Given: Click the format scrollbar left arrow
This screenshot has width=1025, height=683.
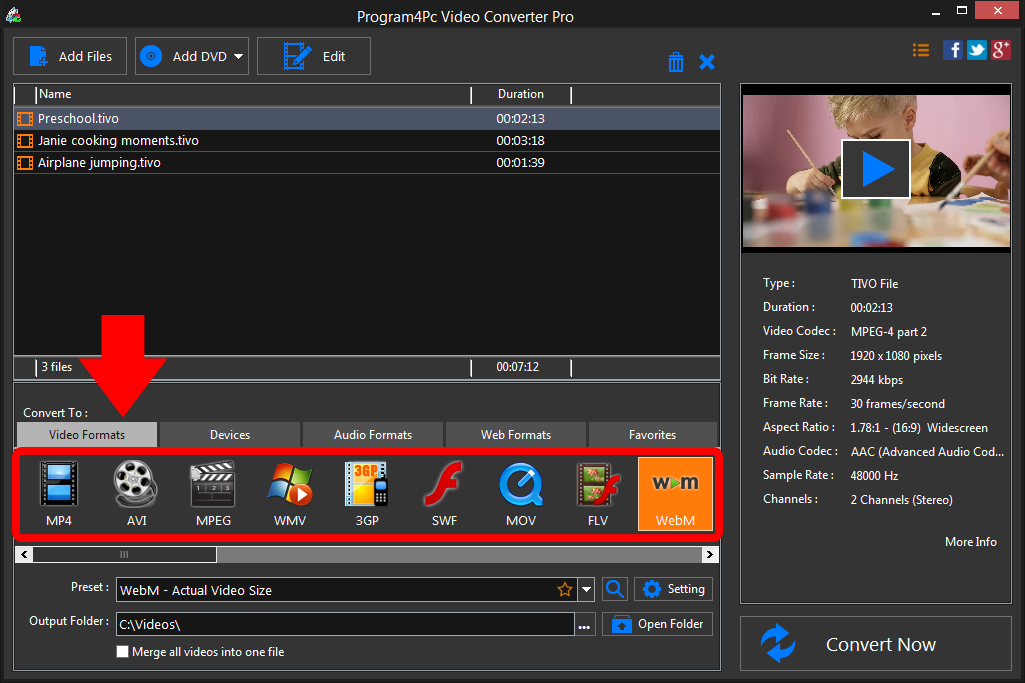Looking at the screenshot, I should tap(24, 555).
